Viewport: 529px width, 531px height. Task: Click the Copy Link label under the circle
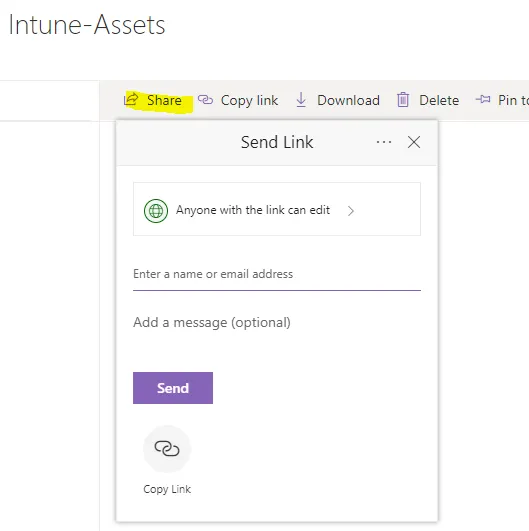(167, 489)
